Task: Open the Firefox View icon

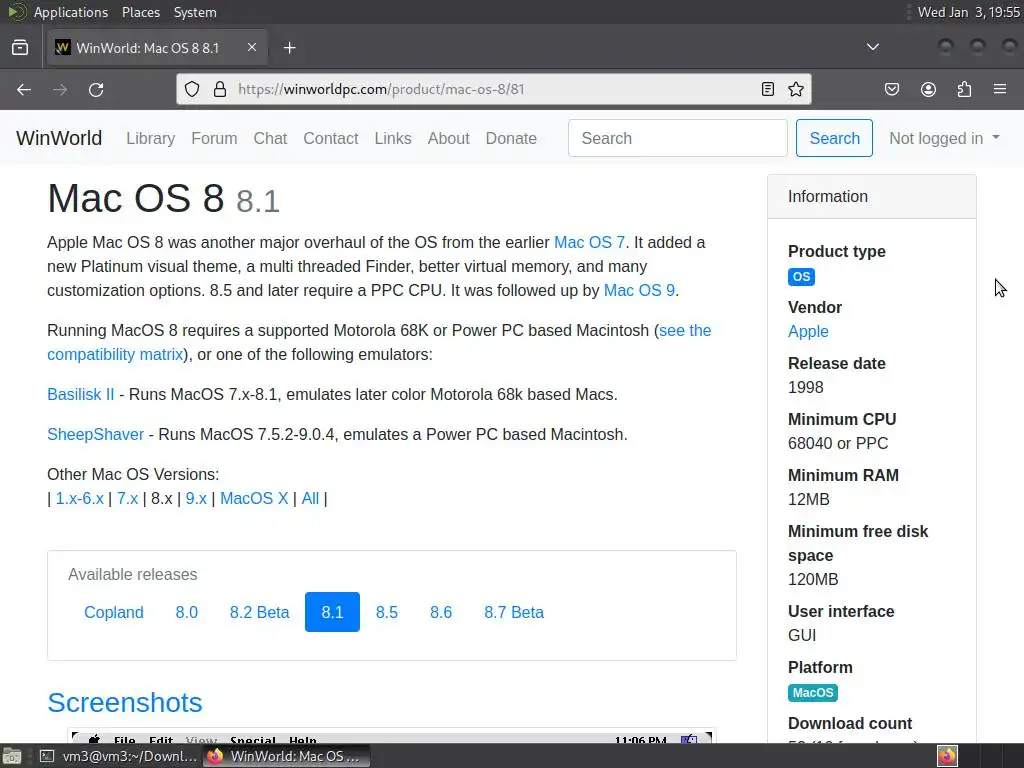Action: click(20, 48)
